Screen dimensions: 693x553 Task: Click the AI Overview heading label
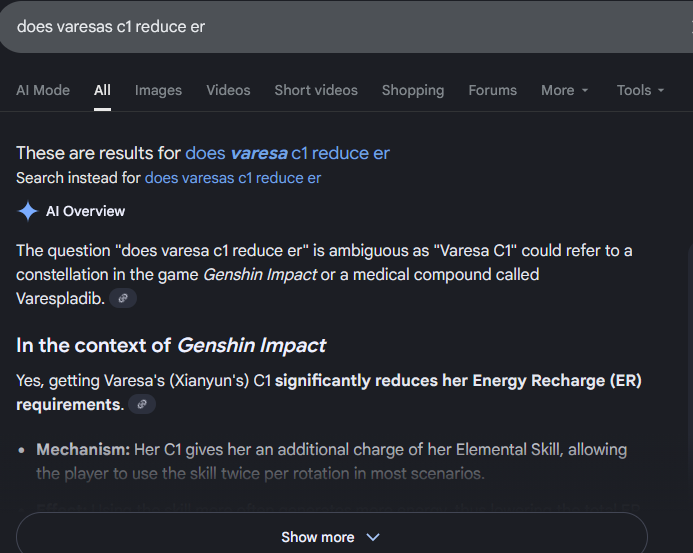pyautogui.click(x=86, y=211)
